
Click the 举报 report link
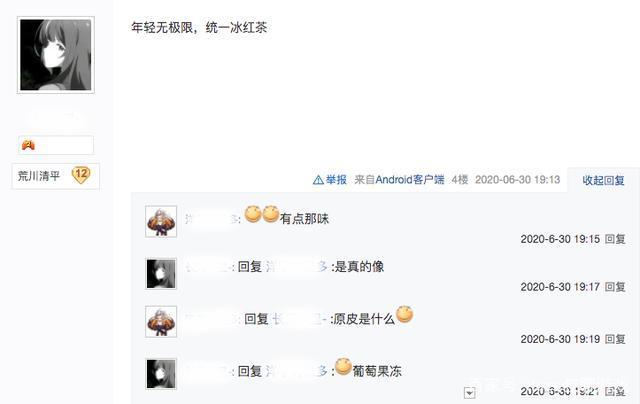click(x=336, y=180)
